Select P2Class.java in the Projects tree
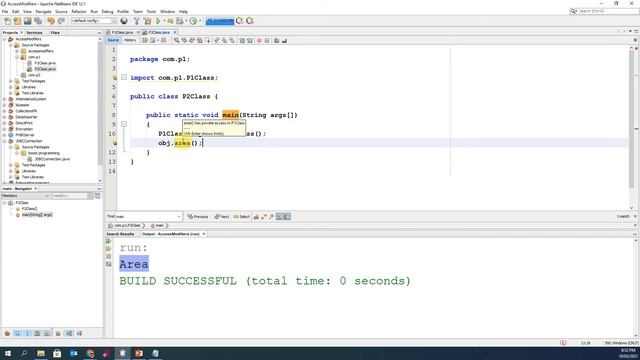The width and height of the screenshot is (640, 360). (44, 69)
